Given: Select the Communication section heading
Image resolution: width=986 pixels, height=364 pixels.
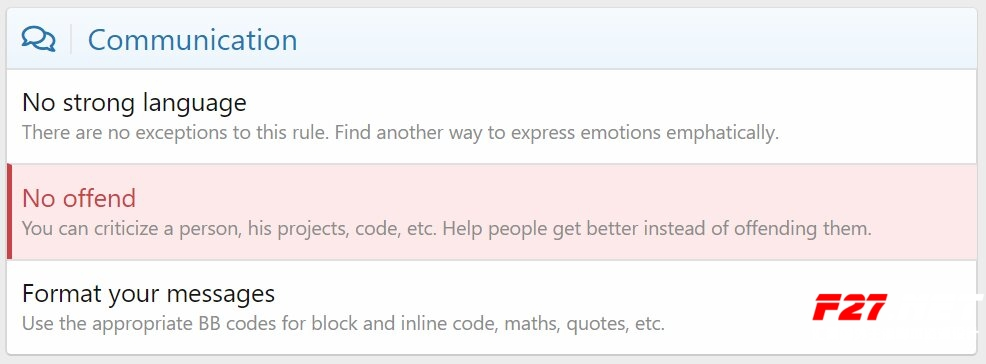Looking at the screenshot, I should 192,40.
